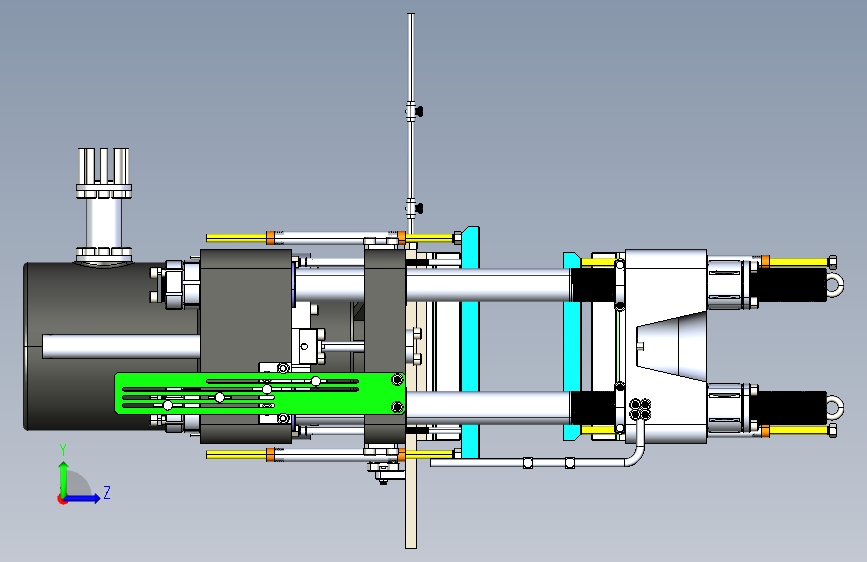The image size is (867, 562).
Task: Select the beige vertical bar extending downward
Action: [411, 498]
